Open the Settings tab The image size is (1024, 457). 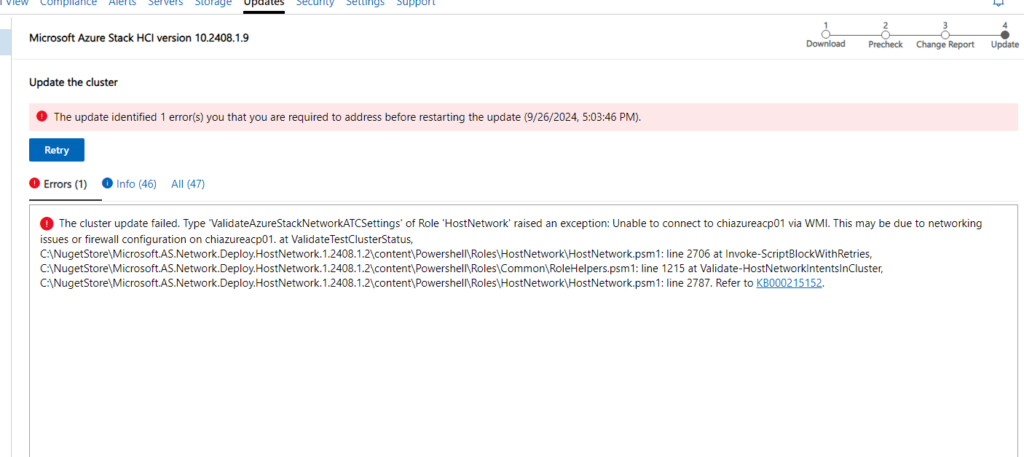[x=364, y=3]
